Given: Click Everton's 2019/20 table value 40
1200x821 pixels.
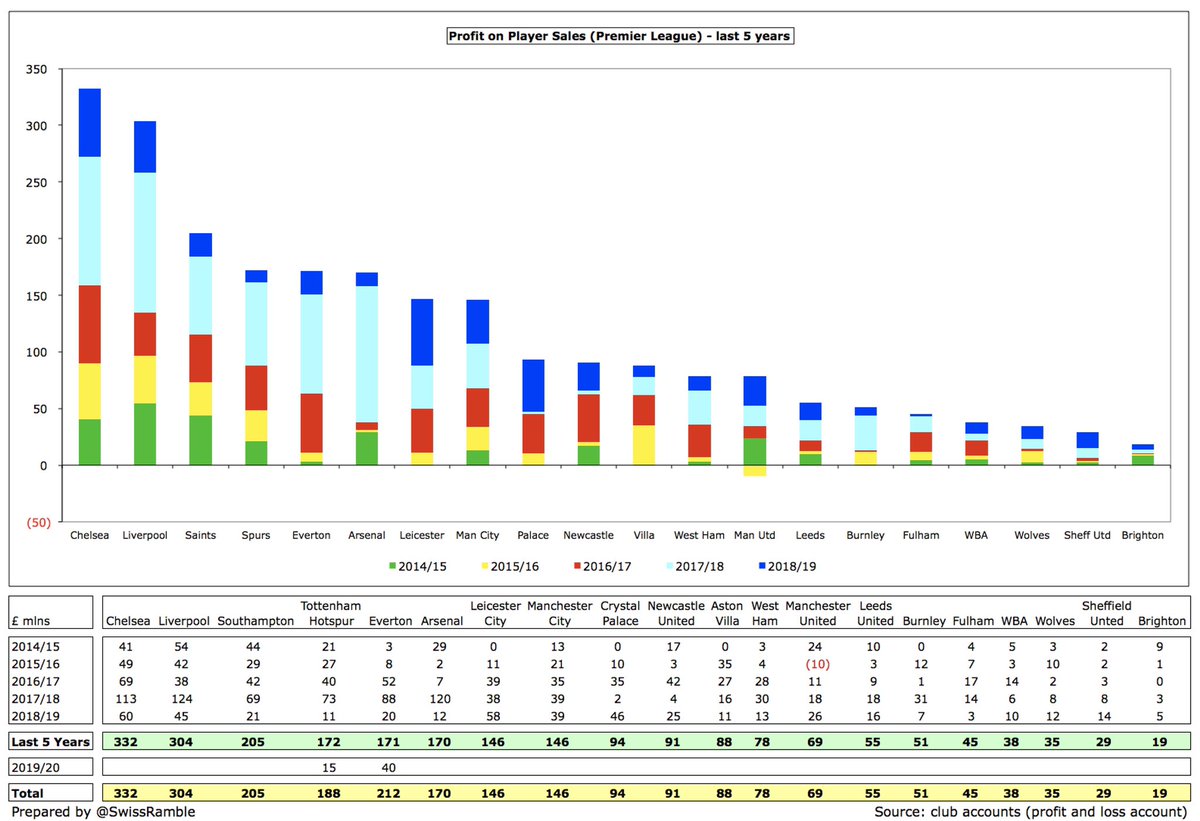Looking at the screenshot, I should click(x=388, y=766).
